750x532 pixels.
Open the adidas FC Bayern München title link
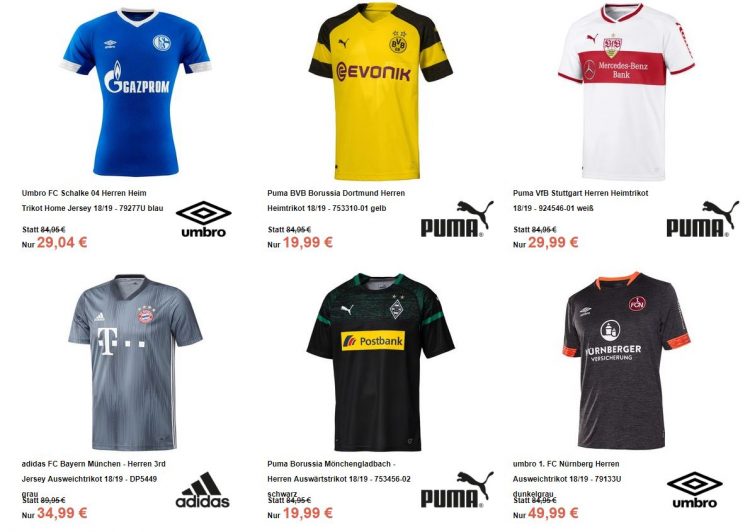[x=93, y=478]
